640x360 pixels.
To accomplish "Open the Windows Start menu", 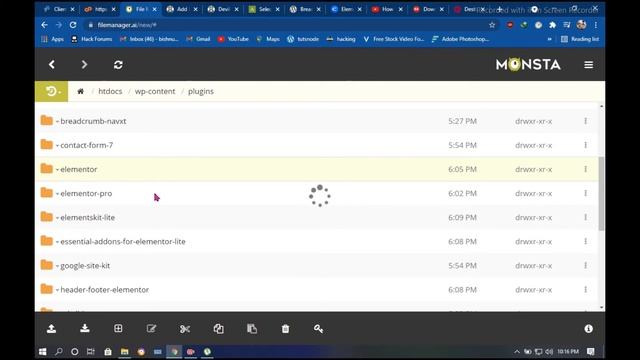I will pos(42,351).
